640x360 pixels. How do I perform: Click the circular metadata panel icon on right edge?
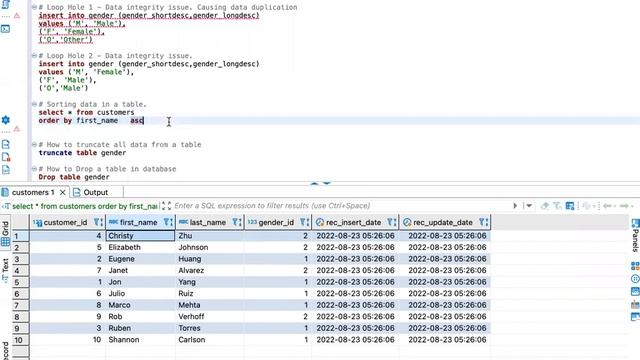635,279
